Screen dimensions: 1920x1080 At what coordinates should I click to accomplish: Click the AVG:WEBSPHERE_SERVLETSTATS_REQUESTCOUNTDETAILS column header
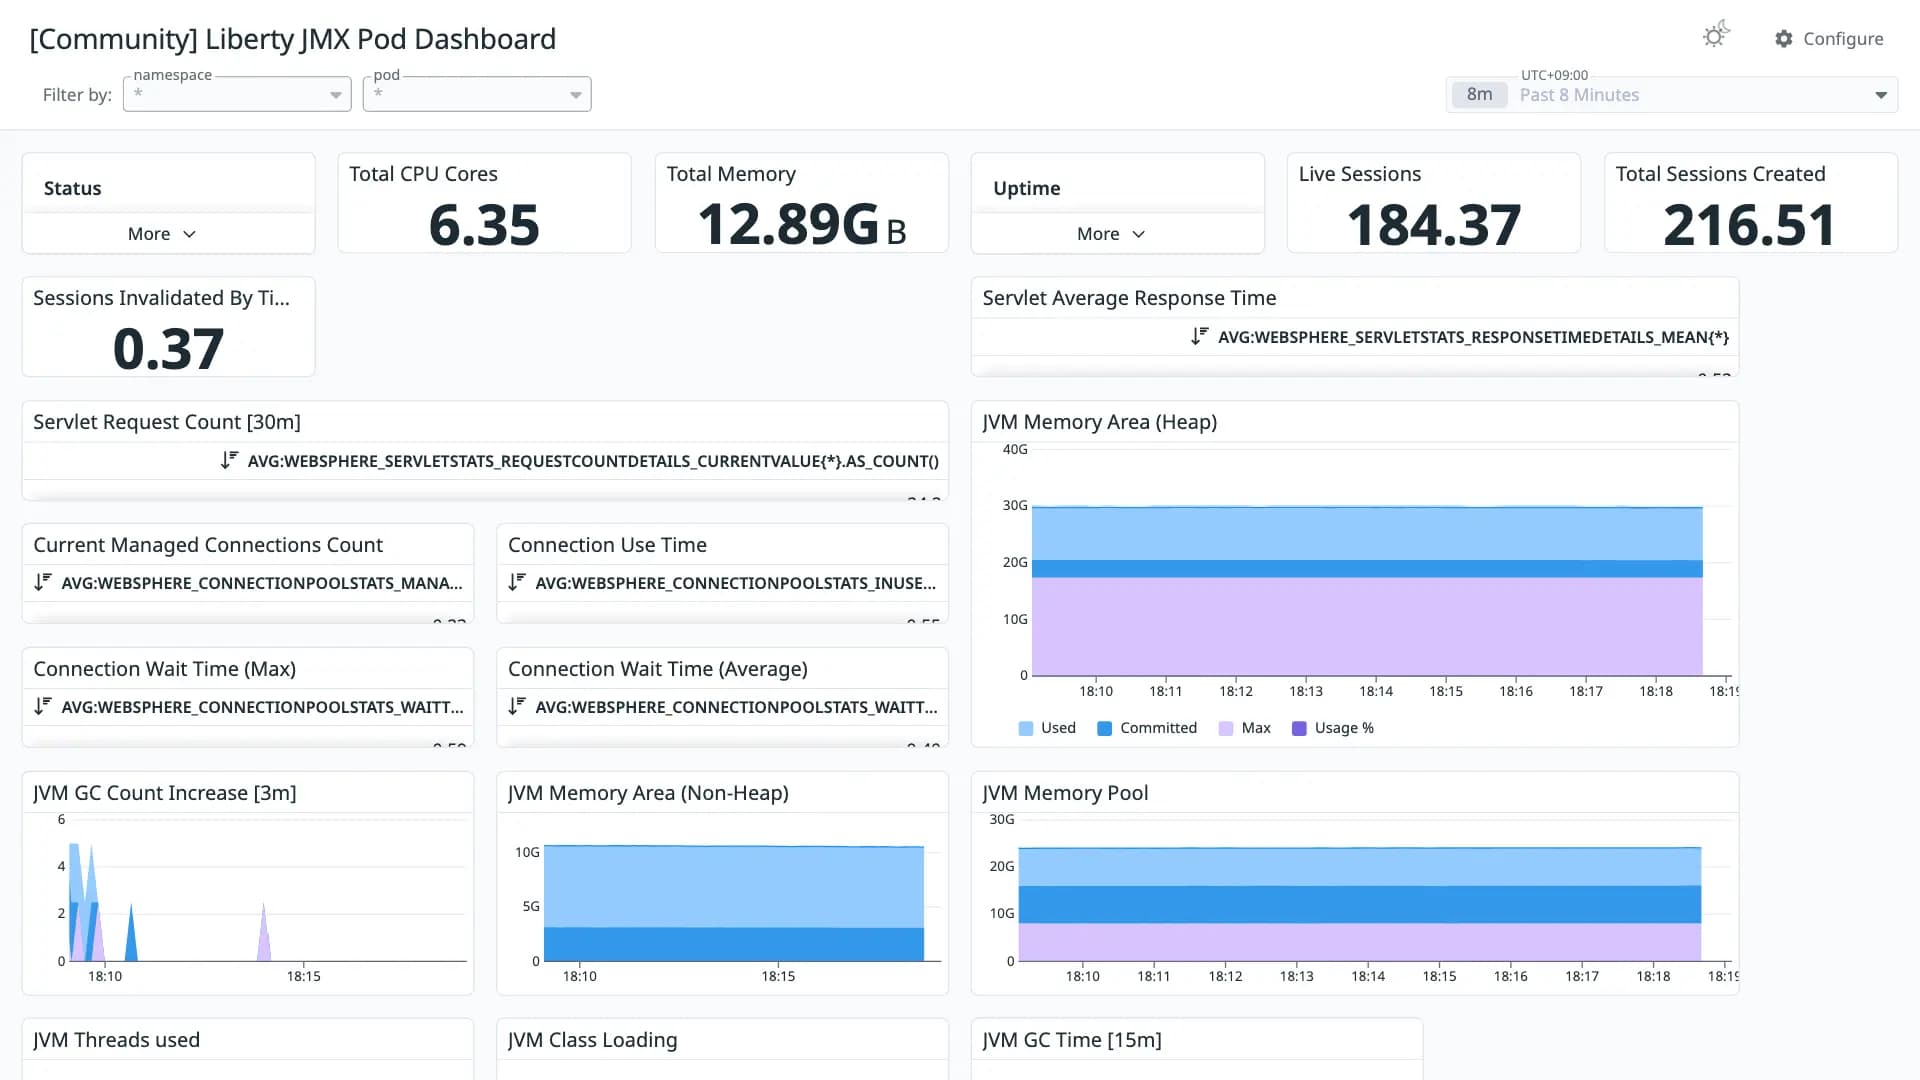(x=593, y=461)
